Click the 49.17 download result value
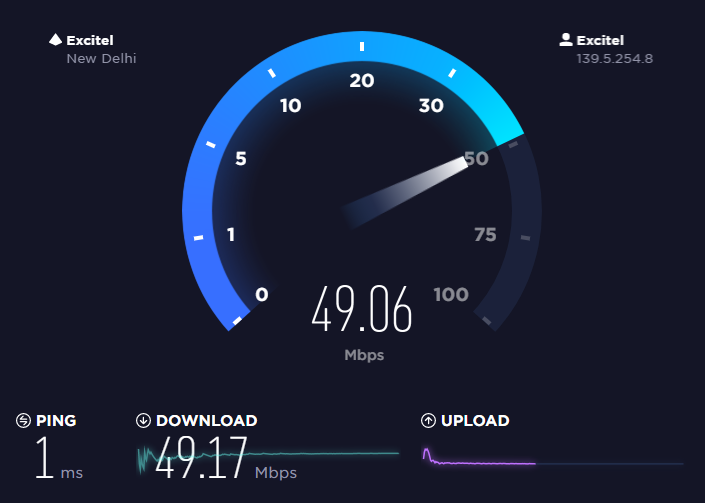705x503 pixels. pyautogui.click(x=201, y=458)
